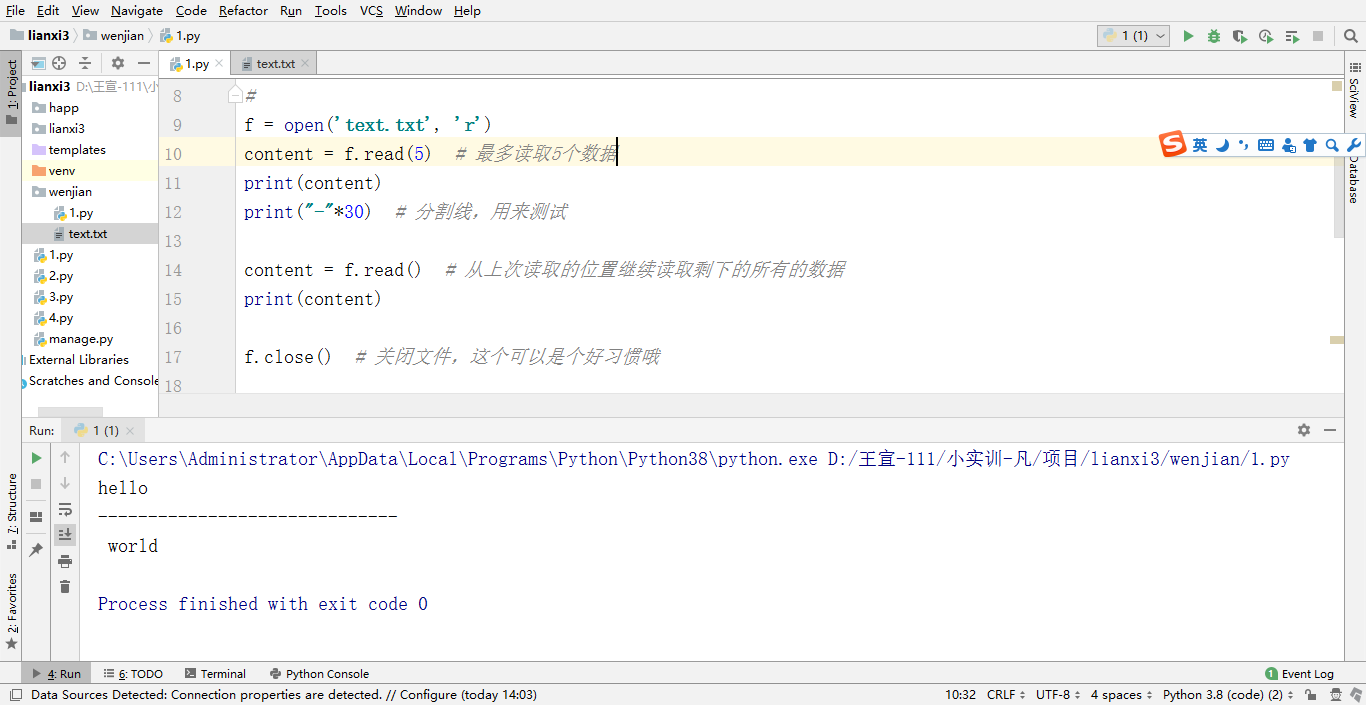Open run configuration dropdown '1 (1)'
Image resolution: width=1366 pixels, height=705 pixels.
(1134, 36)
